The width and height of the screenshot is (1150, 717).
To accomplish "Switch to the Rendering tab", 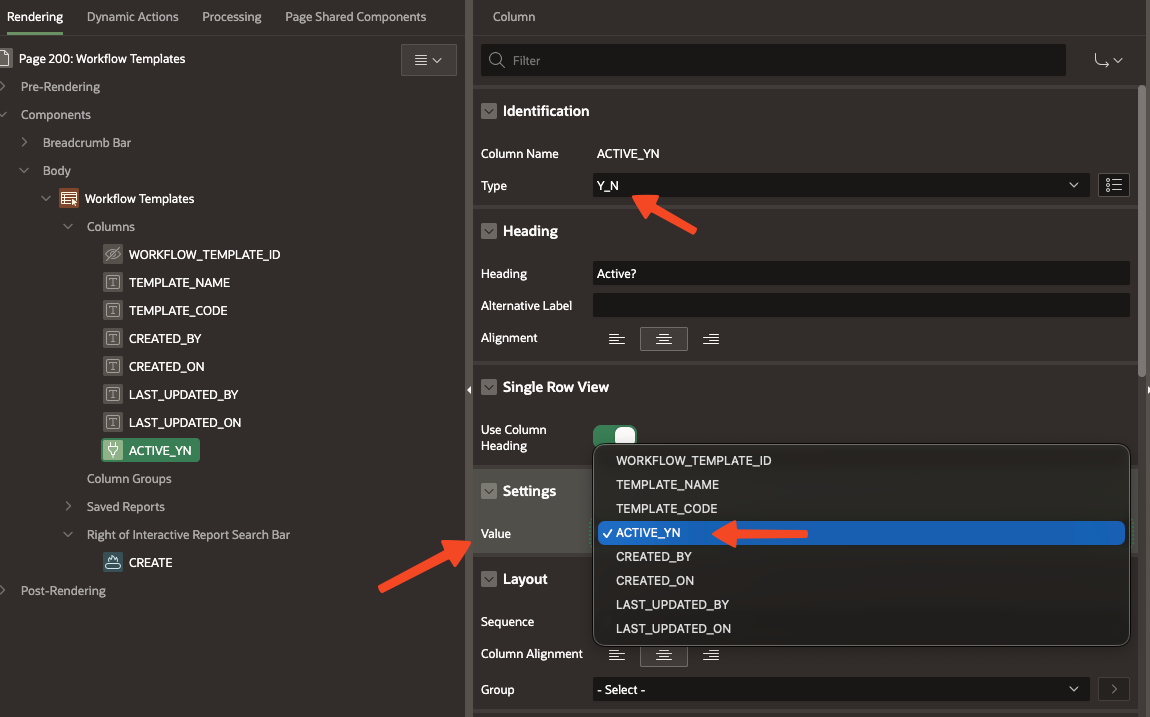I will click(x=34, y=16).
